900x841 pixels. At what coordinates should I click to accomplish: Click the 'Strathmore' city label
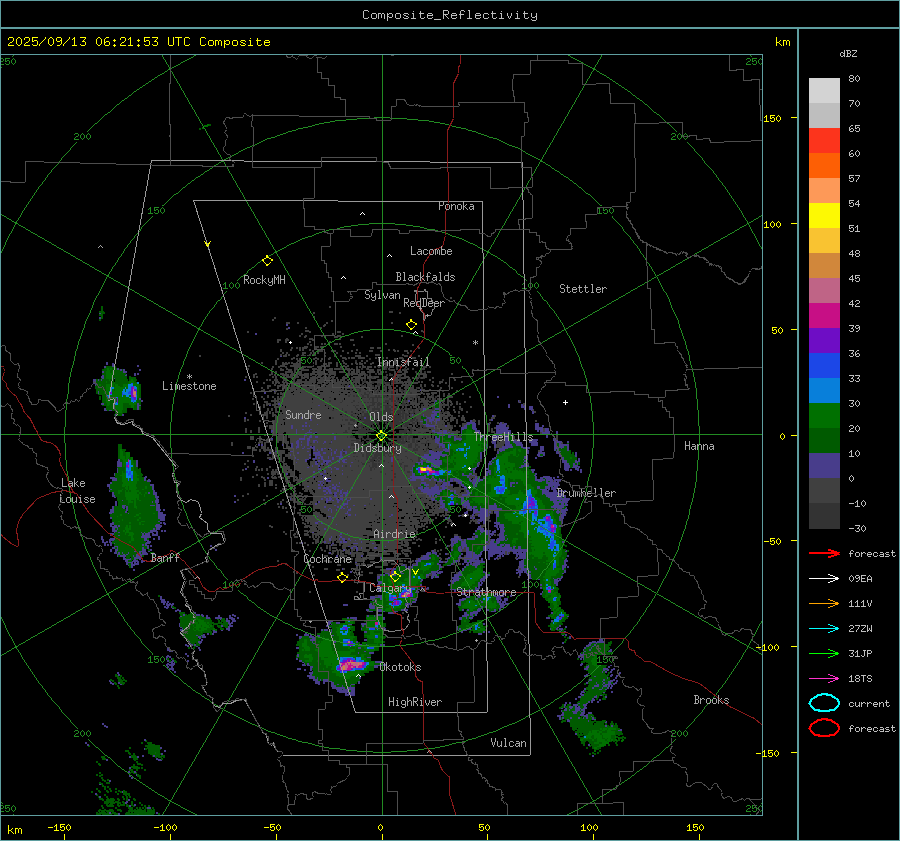point(486,592)
